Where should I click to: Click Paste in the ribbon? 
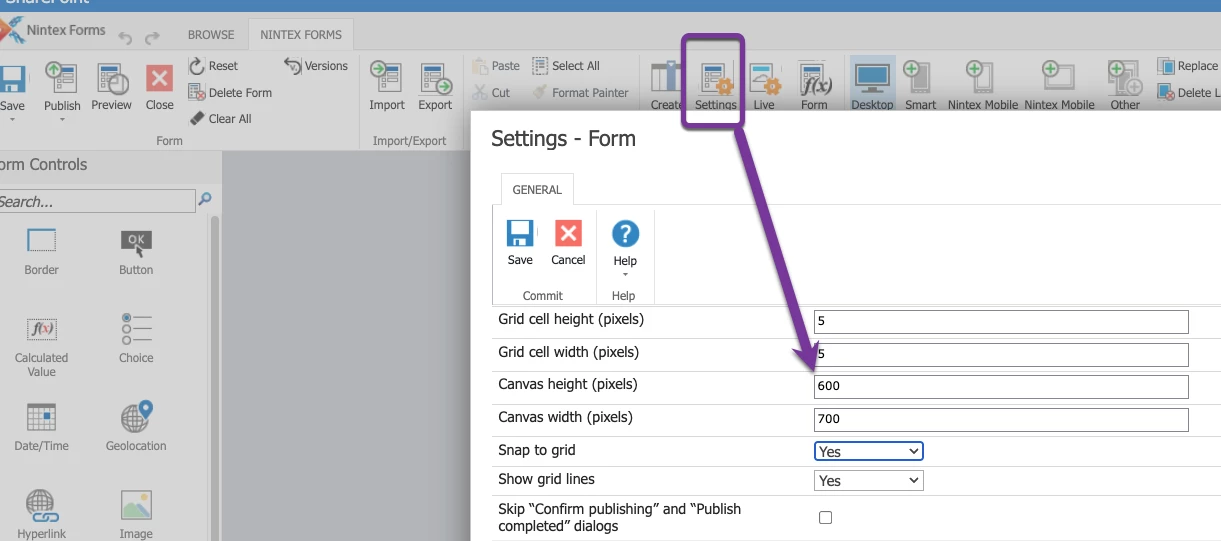point(496,66)
